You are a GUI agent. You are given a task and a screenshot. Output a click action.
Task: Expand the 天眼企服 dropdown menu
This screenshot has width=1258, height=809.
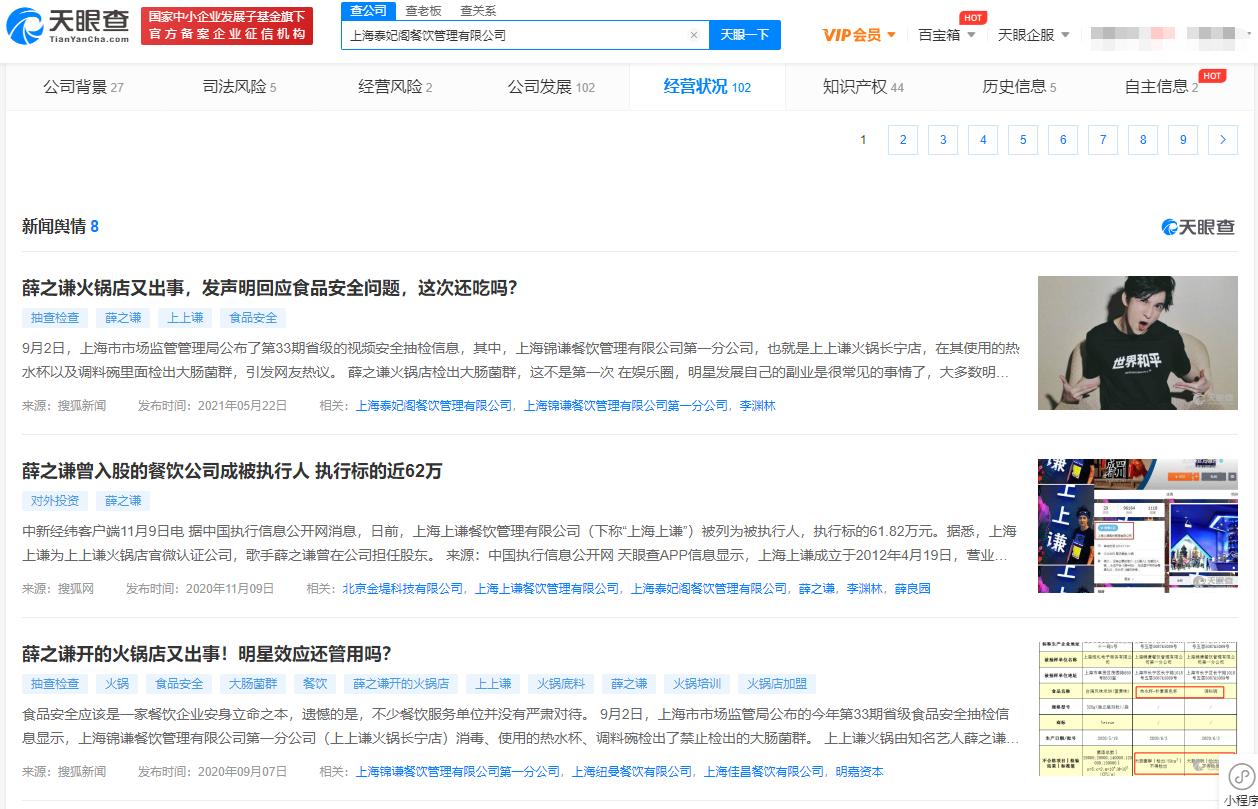(x=1034, y=35)
